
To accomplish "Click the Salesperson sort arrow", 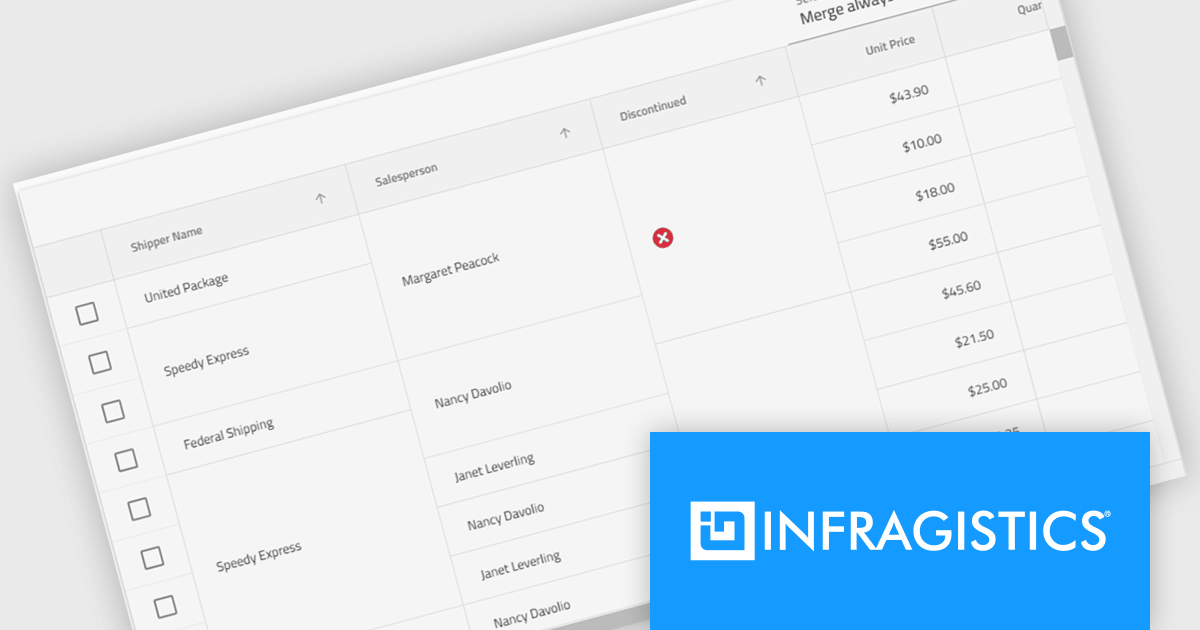I will click(x=565, y=132).
